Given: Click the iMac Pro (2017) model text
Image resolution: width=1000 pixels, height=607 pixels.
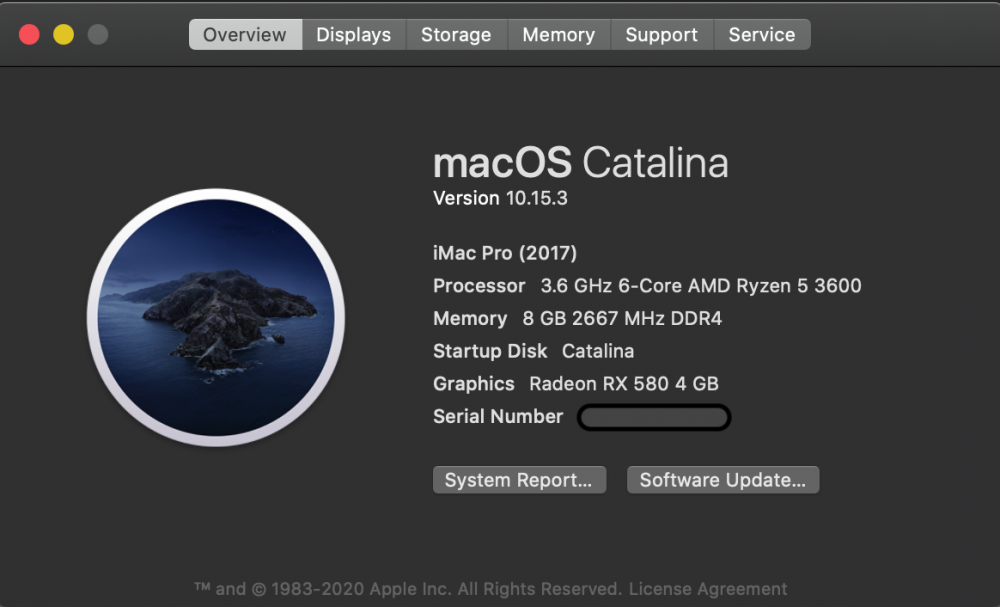Looking at the screenshot, I should tap(505, 253).
